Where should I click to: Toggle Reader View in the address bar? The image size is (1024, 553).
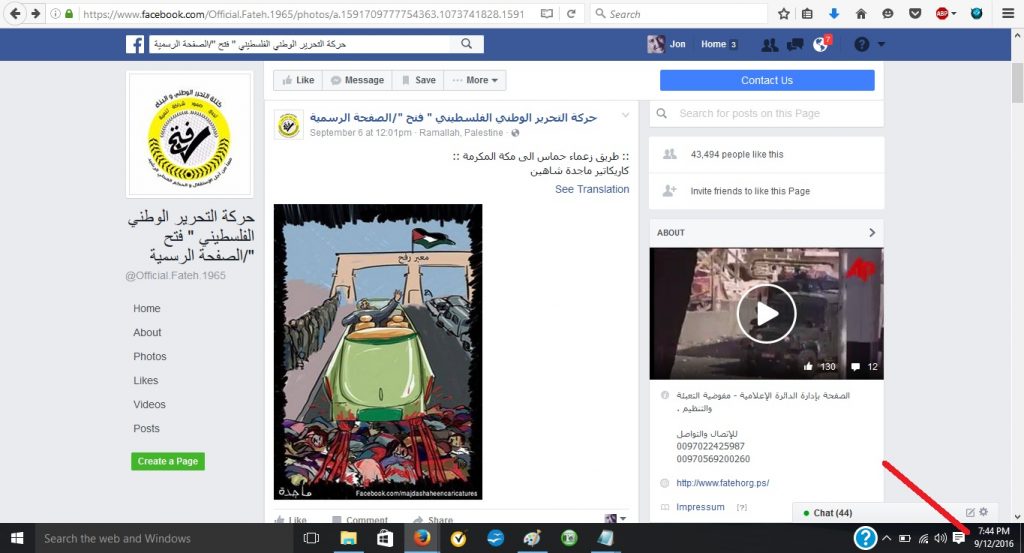click(x=547, y=14)
